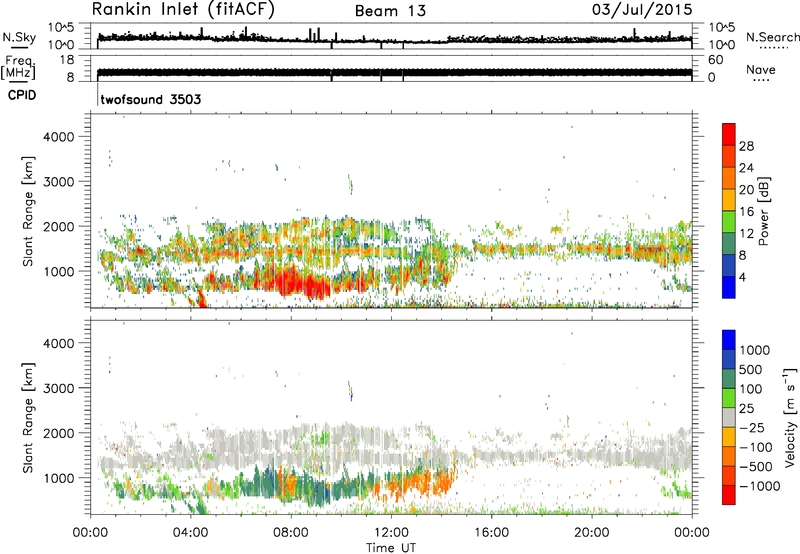This screenshot has height=554, width=800.
Task: Click the "twofsound 3503" control program text
Action: 151,99
